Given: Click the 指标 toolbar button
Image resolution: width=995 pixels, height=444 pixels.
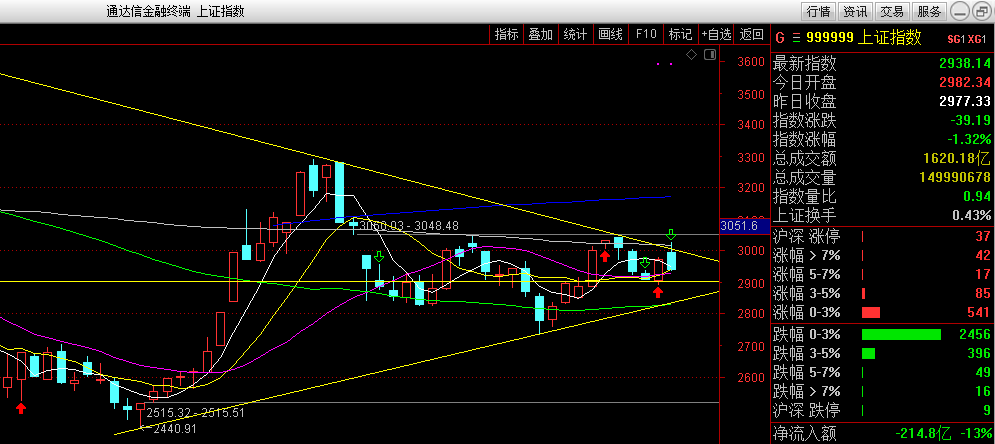Looking at the screenshot, I should click(x=506, y=34).
